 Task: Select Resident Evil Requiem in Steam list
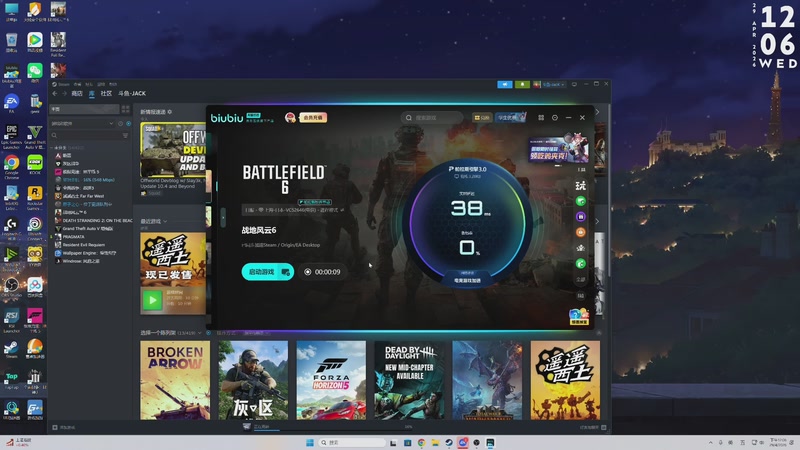coord(80,245)
